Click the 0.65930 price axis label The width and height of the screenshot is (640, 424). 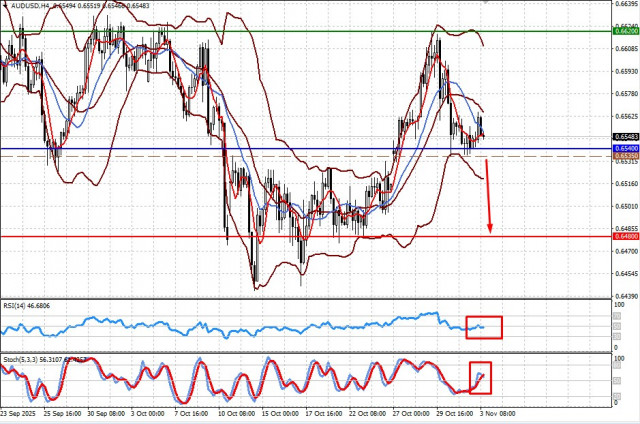click(627, 71)
